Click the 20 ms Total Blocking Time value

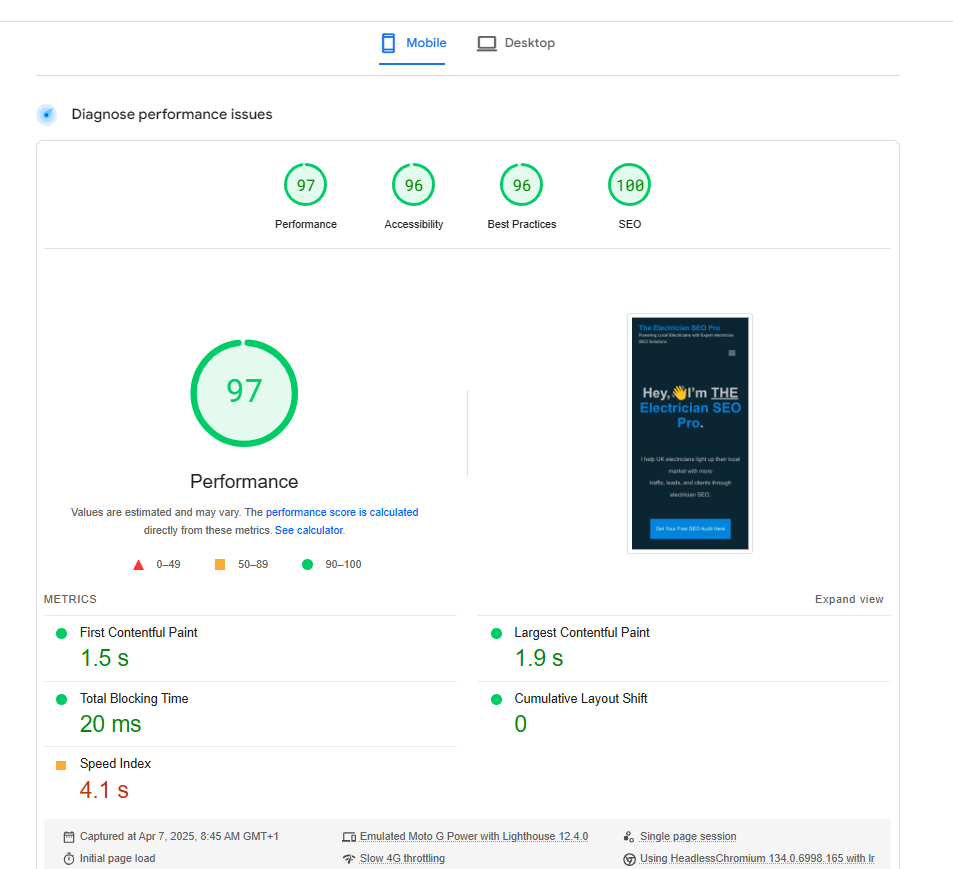click(111, 724)
